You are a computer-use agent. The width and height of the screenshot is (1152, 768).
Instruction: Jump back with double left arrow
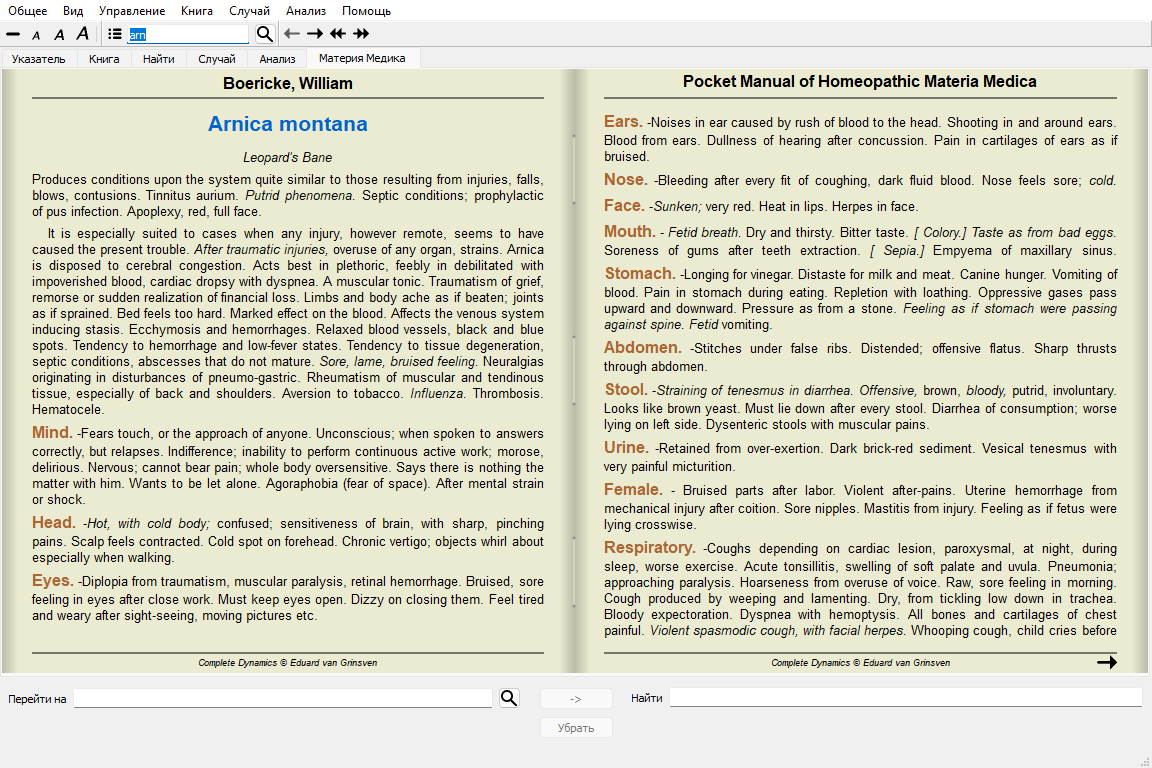[x=338, y=34]
